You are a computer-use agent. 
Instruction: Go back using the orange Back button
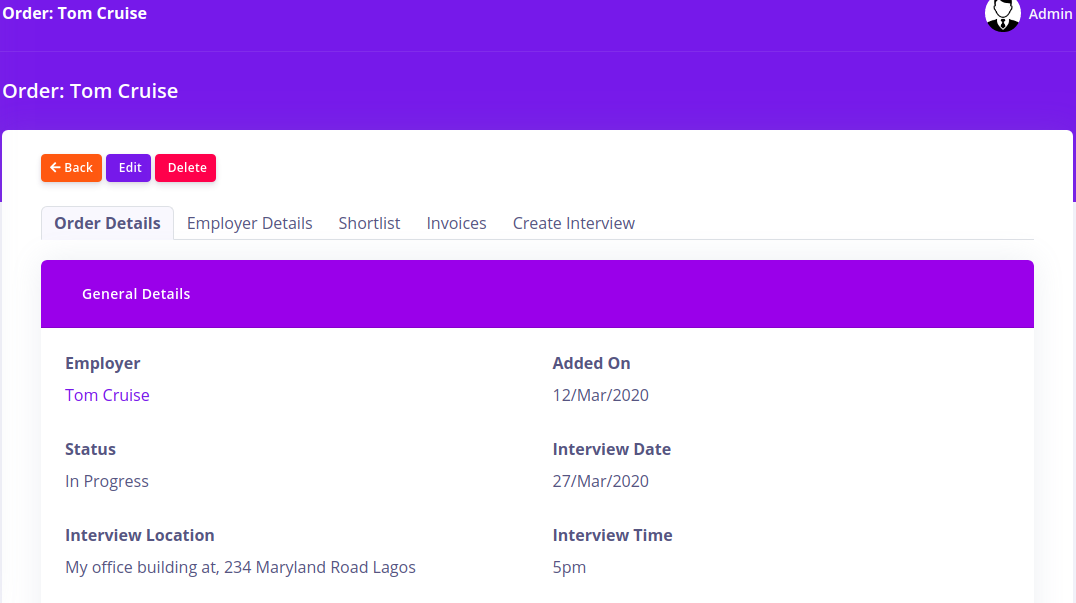point(71,168)
